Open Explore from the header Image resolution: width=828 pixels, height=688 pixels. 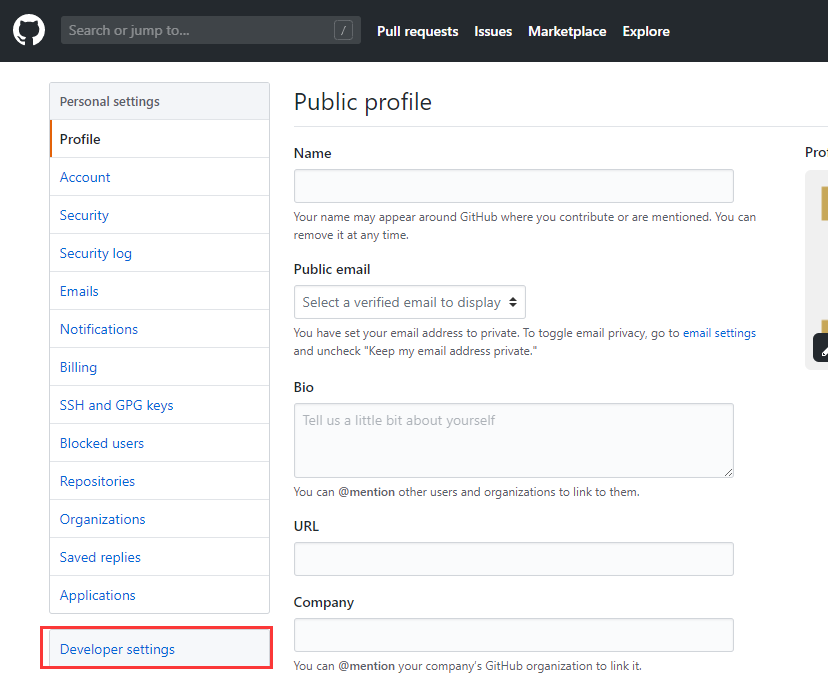pos(646,31)
